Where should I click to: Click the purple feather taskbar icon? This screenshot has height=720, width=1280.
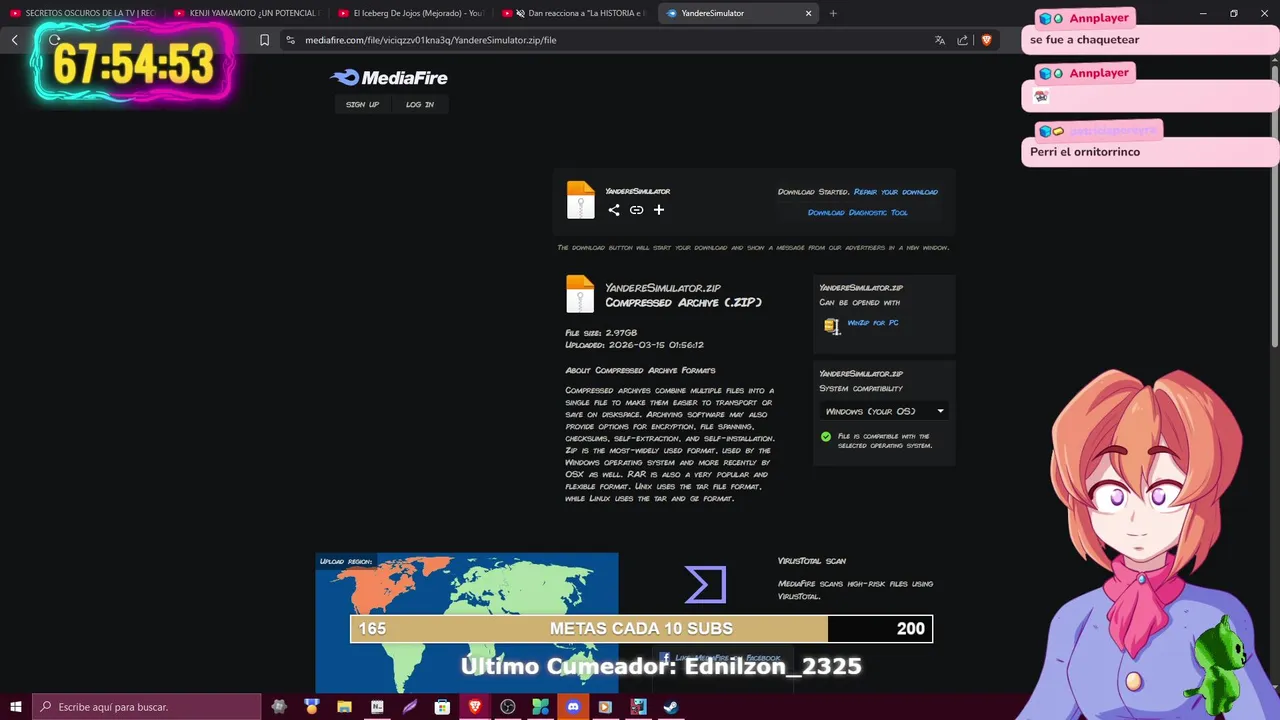pos(410,707)
